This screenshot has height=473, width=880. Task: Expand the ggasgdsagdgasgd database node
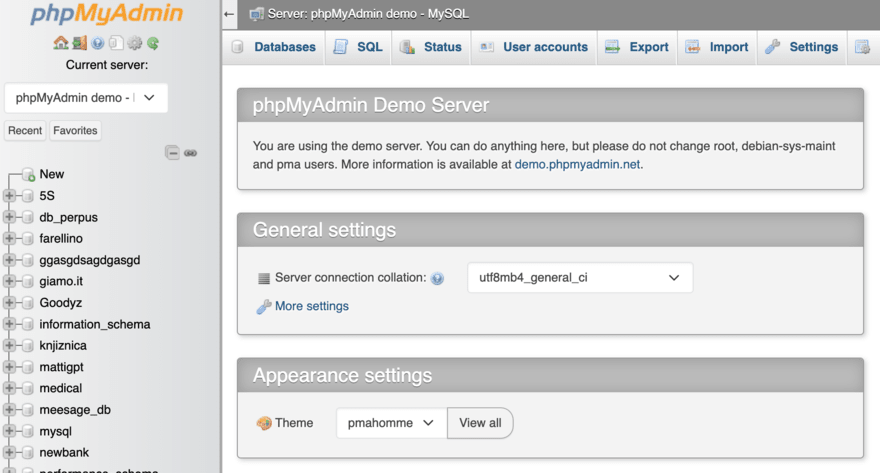tap(9, 260)
